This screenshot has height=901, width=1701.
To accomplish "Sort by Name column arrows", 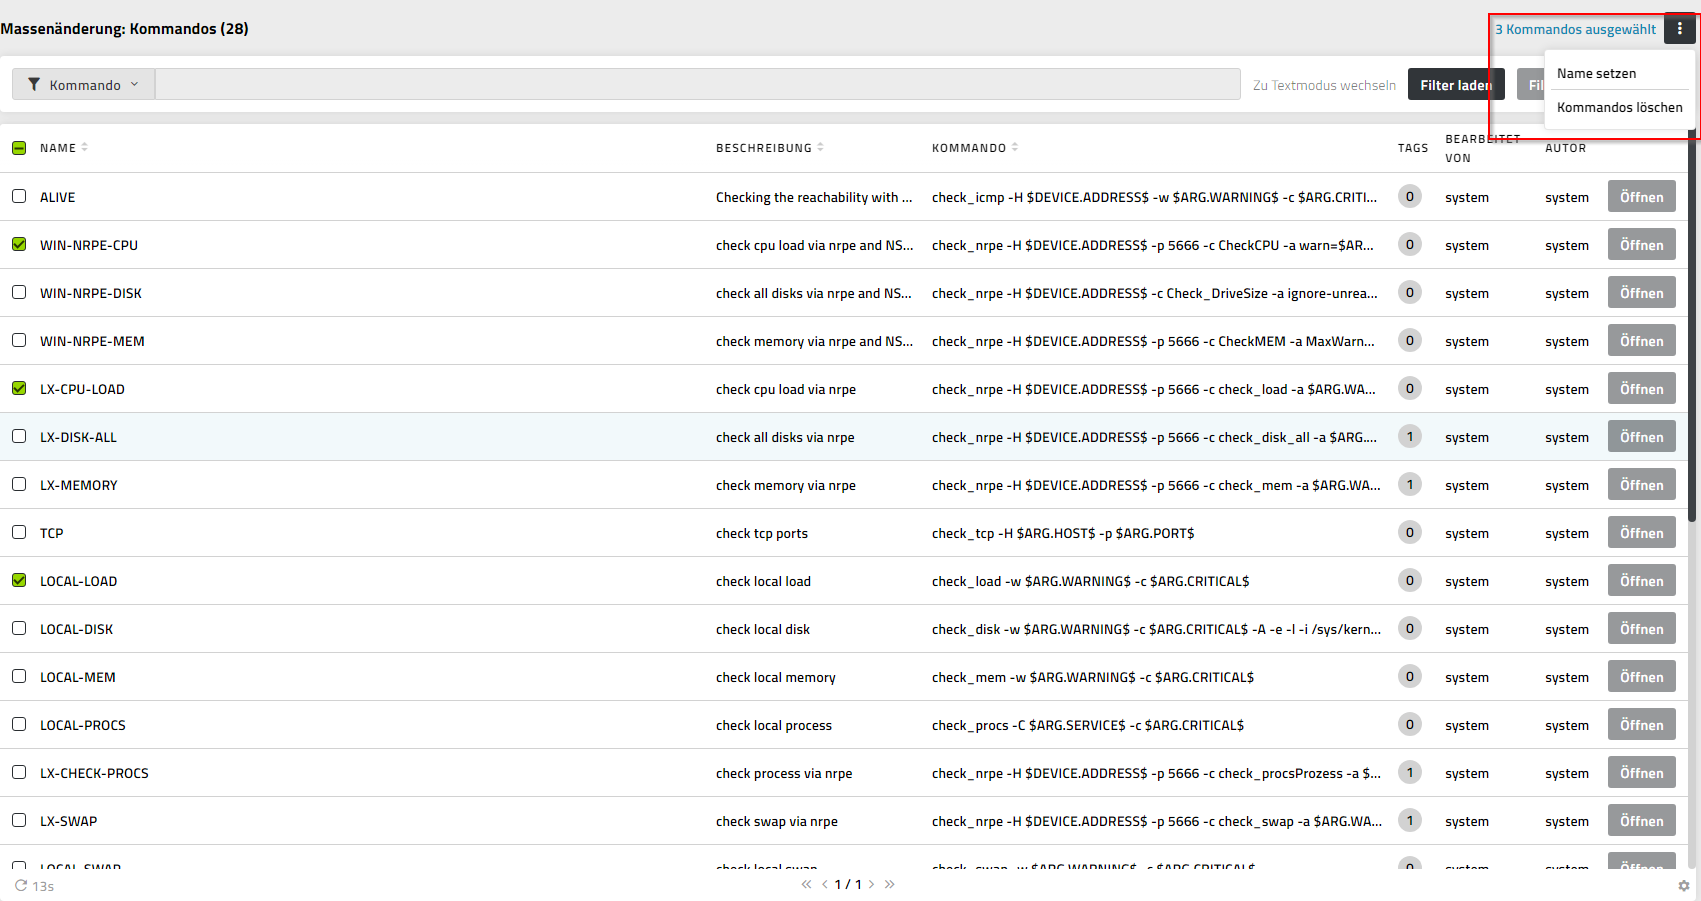I will click(85, 147).
